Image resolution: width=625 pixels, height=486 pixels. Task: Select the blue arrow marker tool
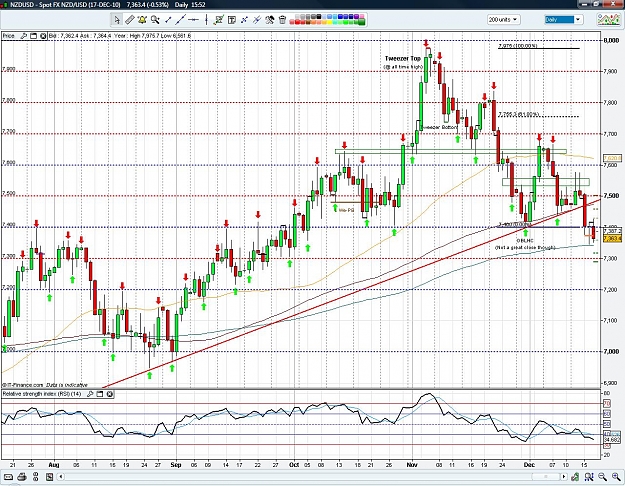(x=244, y=20)
